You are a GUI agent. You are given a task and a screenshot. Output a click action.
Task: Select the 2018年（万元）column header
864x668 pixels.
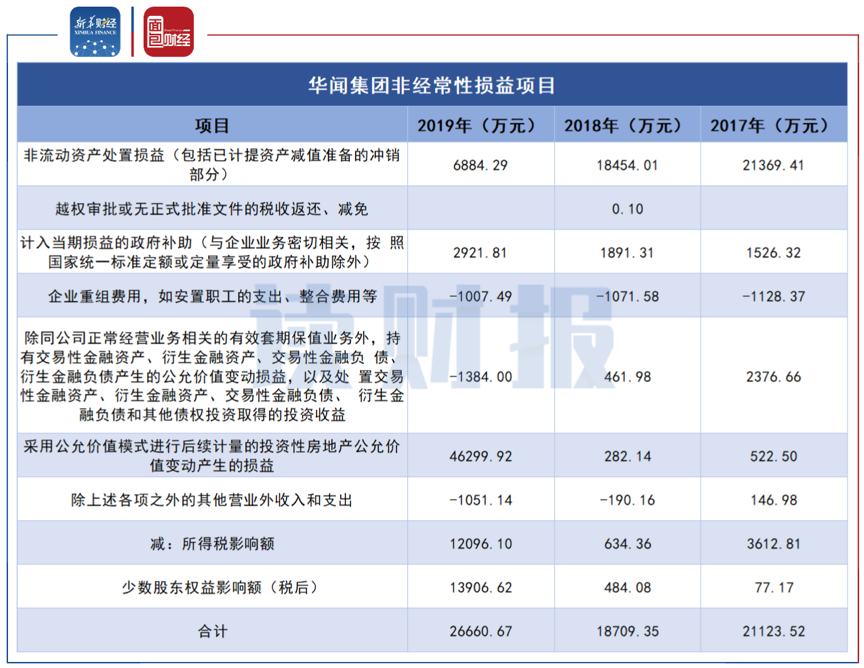626,125
